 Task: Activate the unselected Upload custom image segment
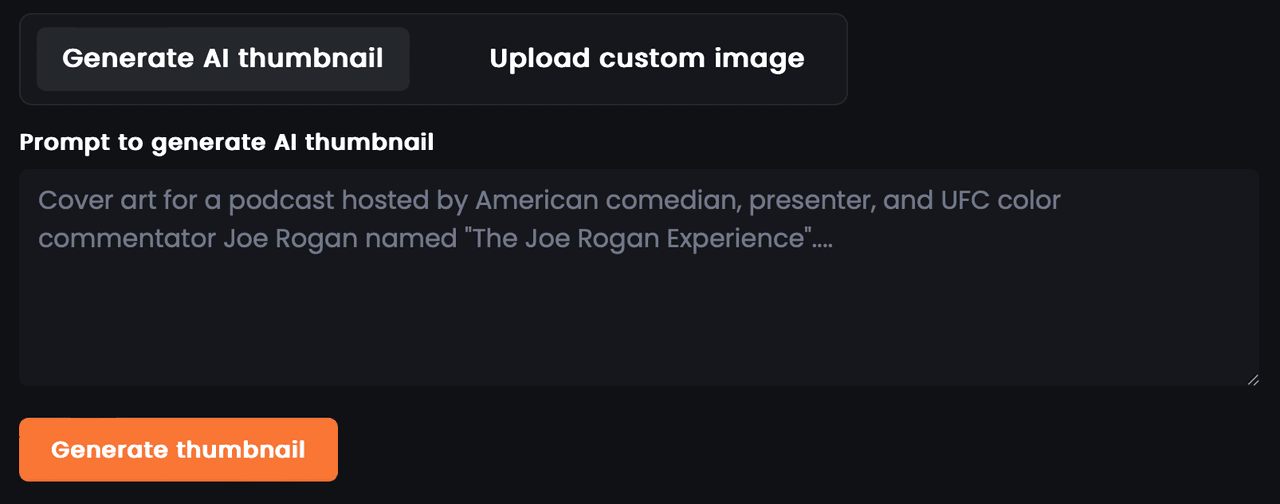pyautogui.click(x=646, y=59)
